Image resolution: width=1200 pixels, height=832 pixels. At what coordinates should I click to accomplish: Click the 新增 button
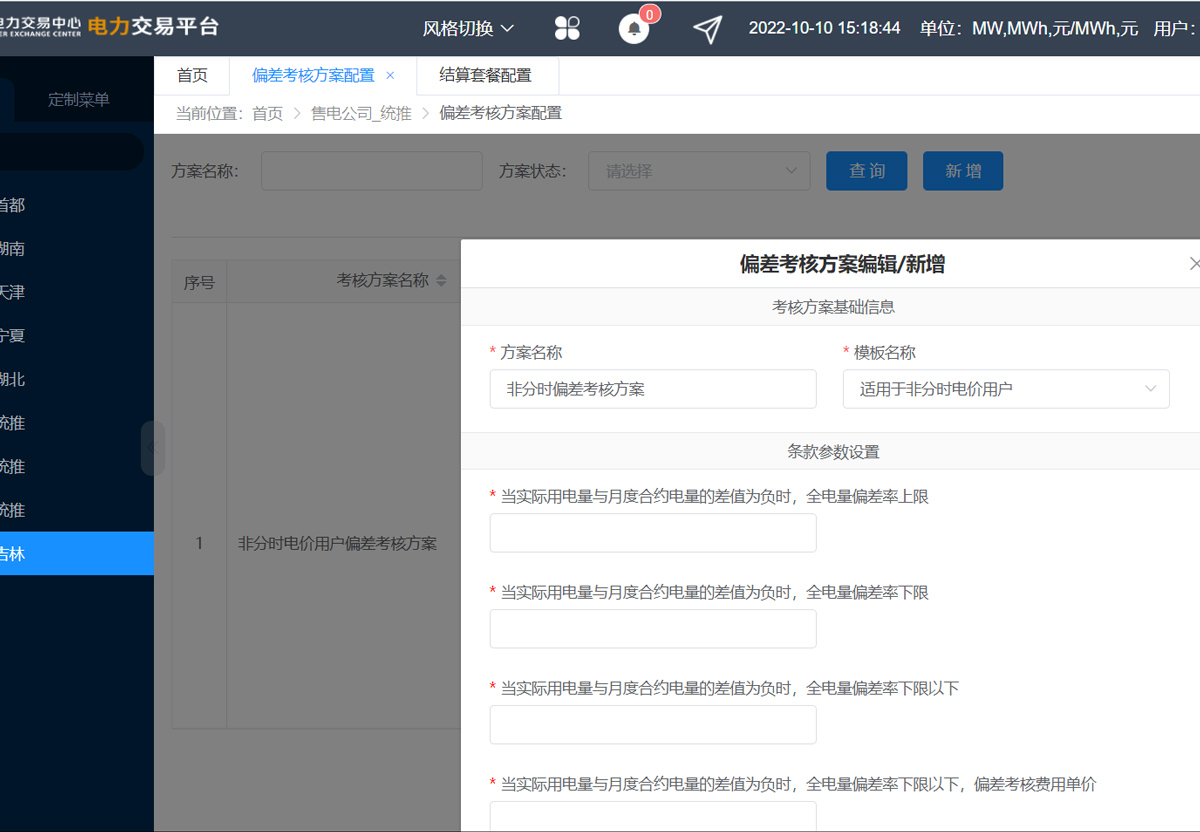tap(963, 171)
